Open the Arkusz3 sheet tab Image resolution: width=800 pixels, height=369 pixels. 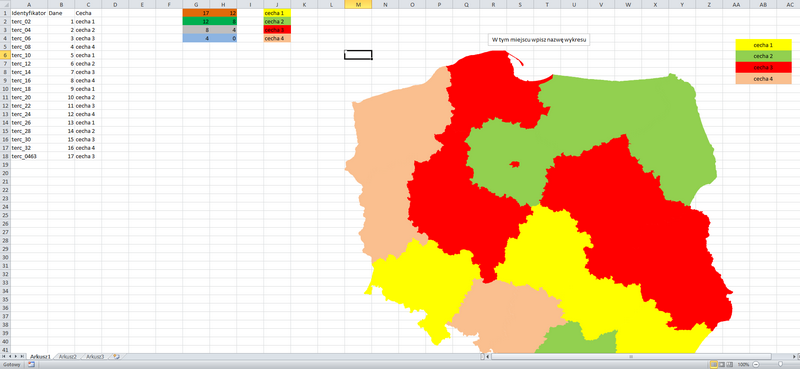(95, 356)
